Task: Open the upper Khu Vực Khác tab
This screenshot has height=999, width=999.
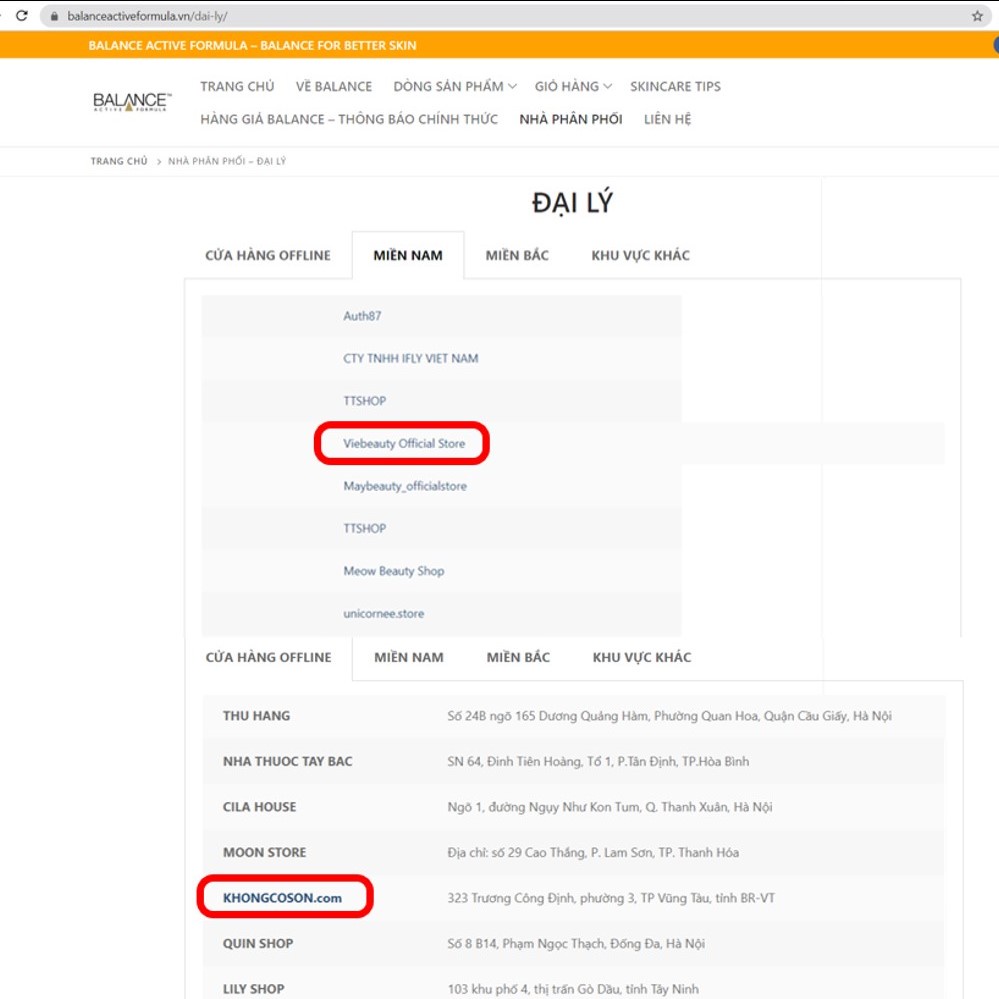Action: [640, 255]
